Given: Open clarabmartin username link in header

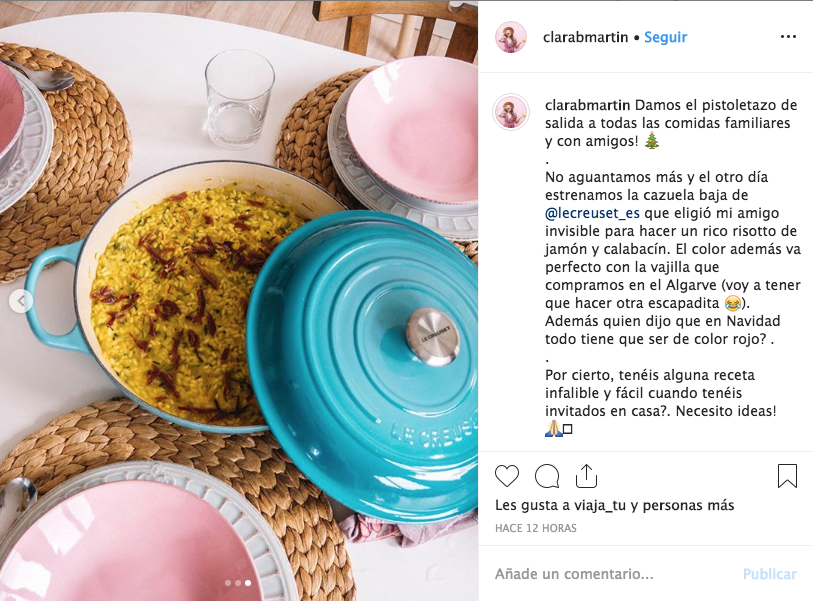Looking at the screenshot, I should point(585,37).
